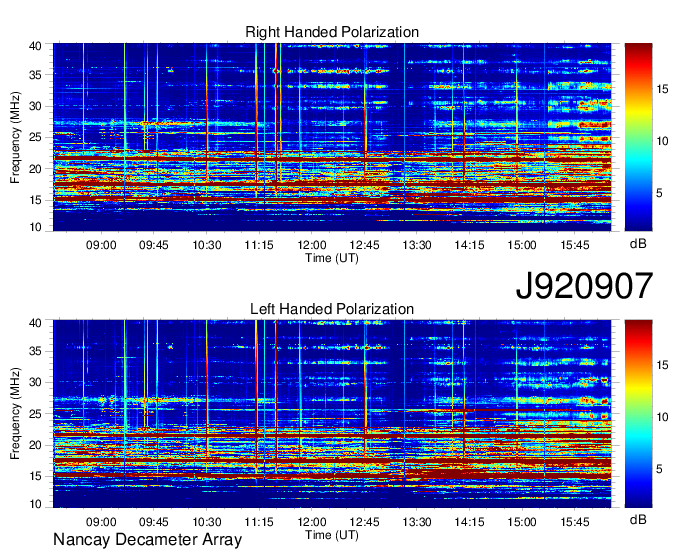Click 30 MHz frequency tick of Right Handed plot

(35, 106)
